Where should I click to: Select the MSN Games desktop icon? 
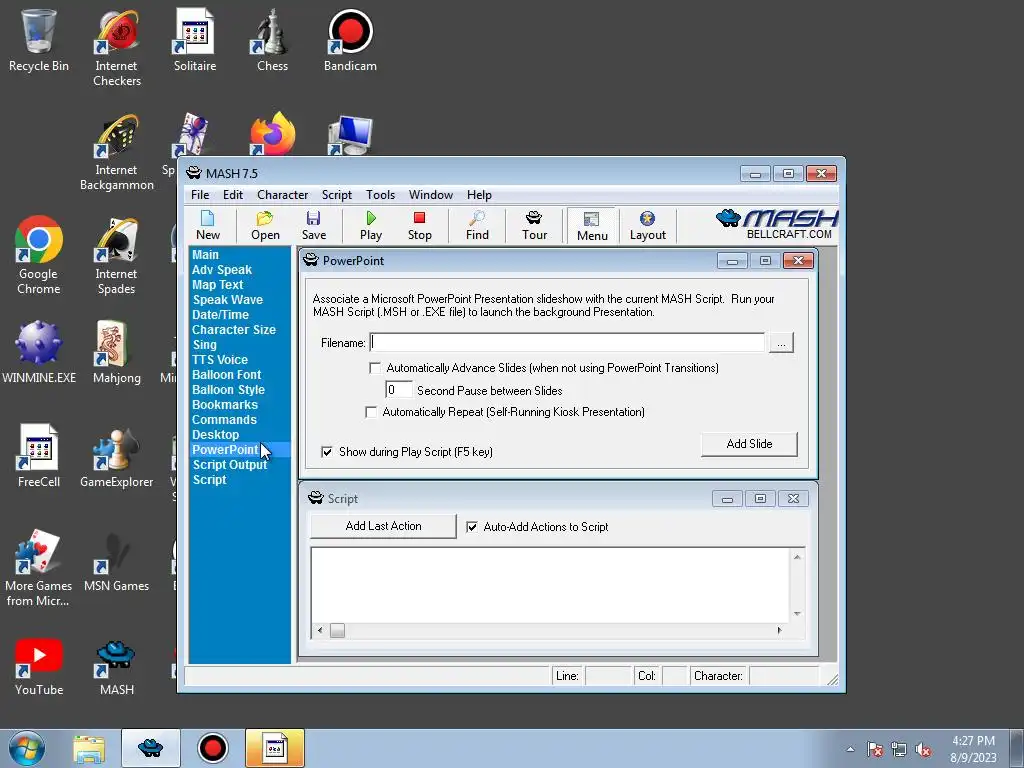[x=116, y=560]
